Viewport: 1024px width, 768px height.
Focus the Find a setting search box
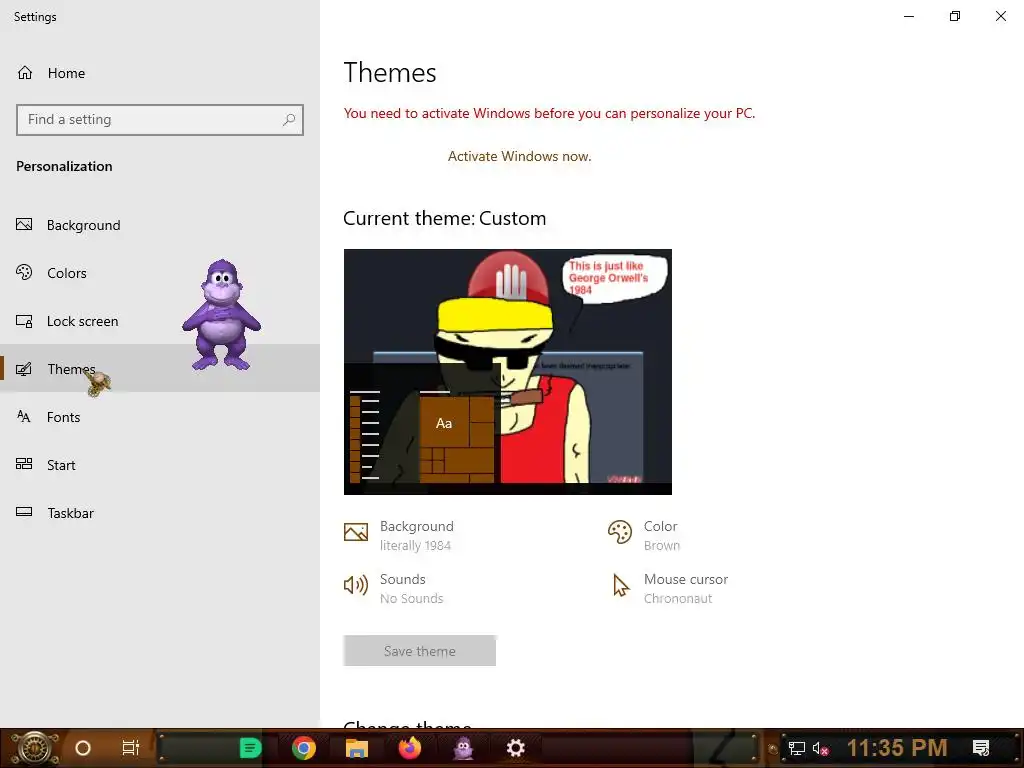[160, 120]
